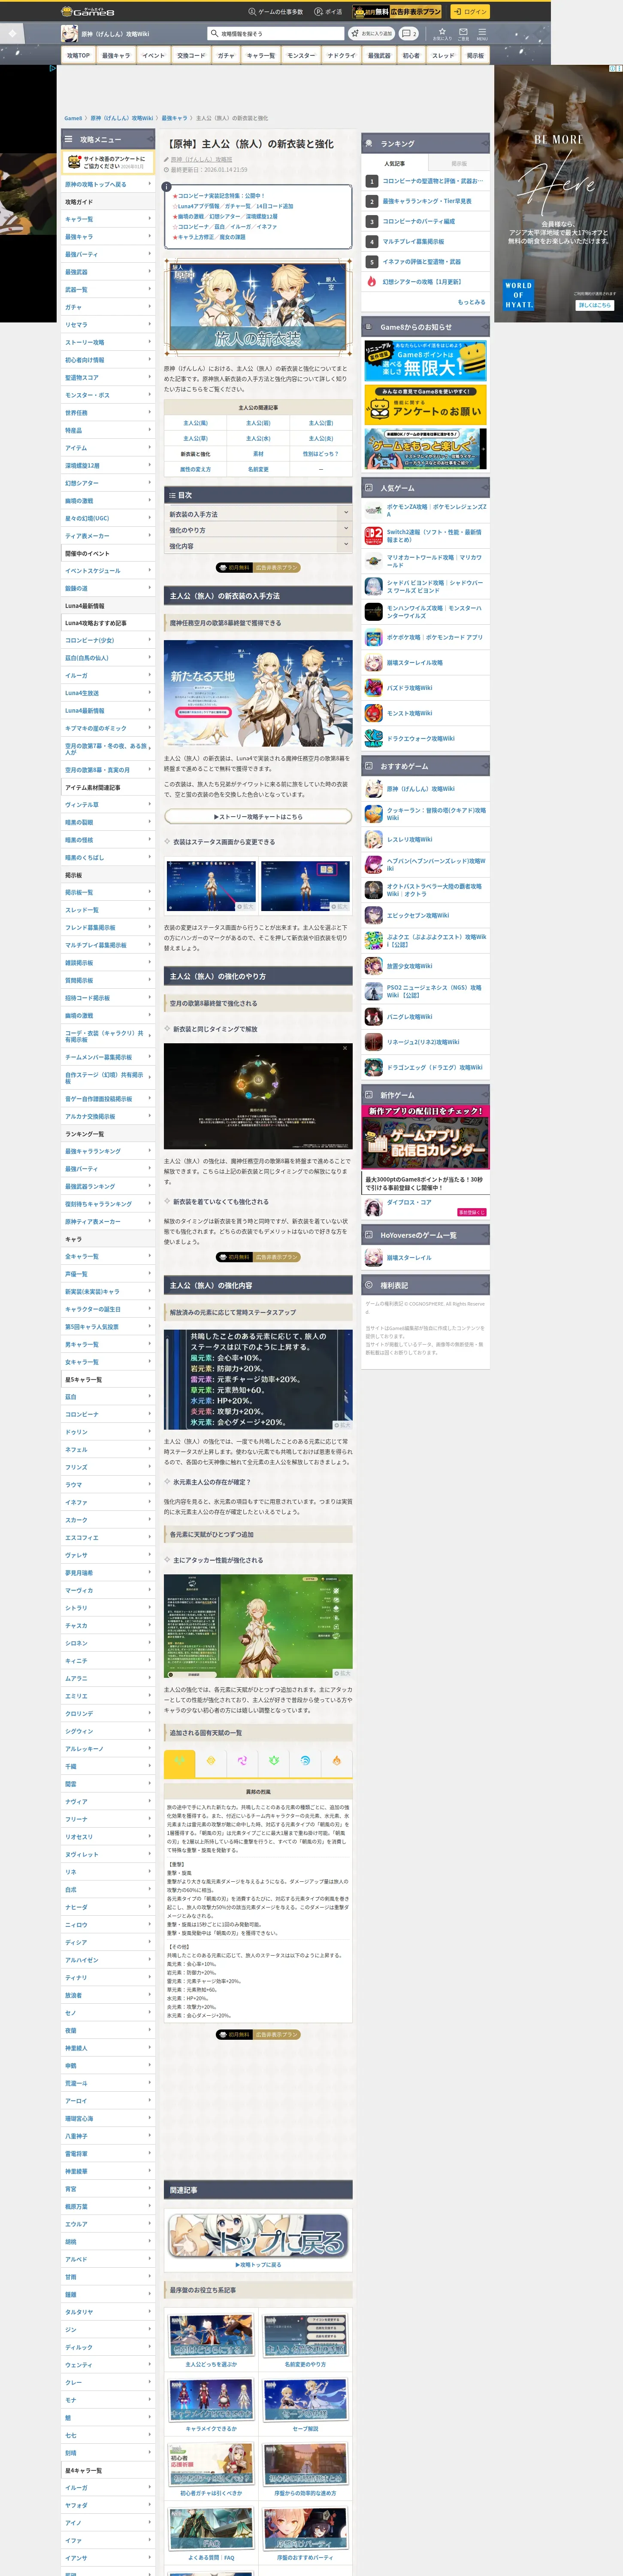Open the ポイ活 header link
The image size is (623, 2576).
[x=328, y=12]
